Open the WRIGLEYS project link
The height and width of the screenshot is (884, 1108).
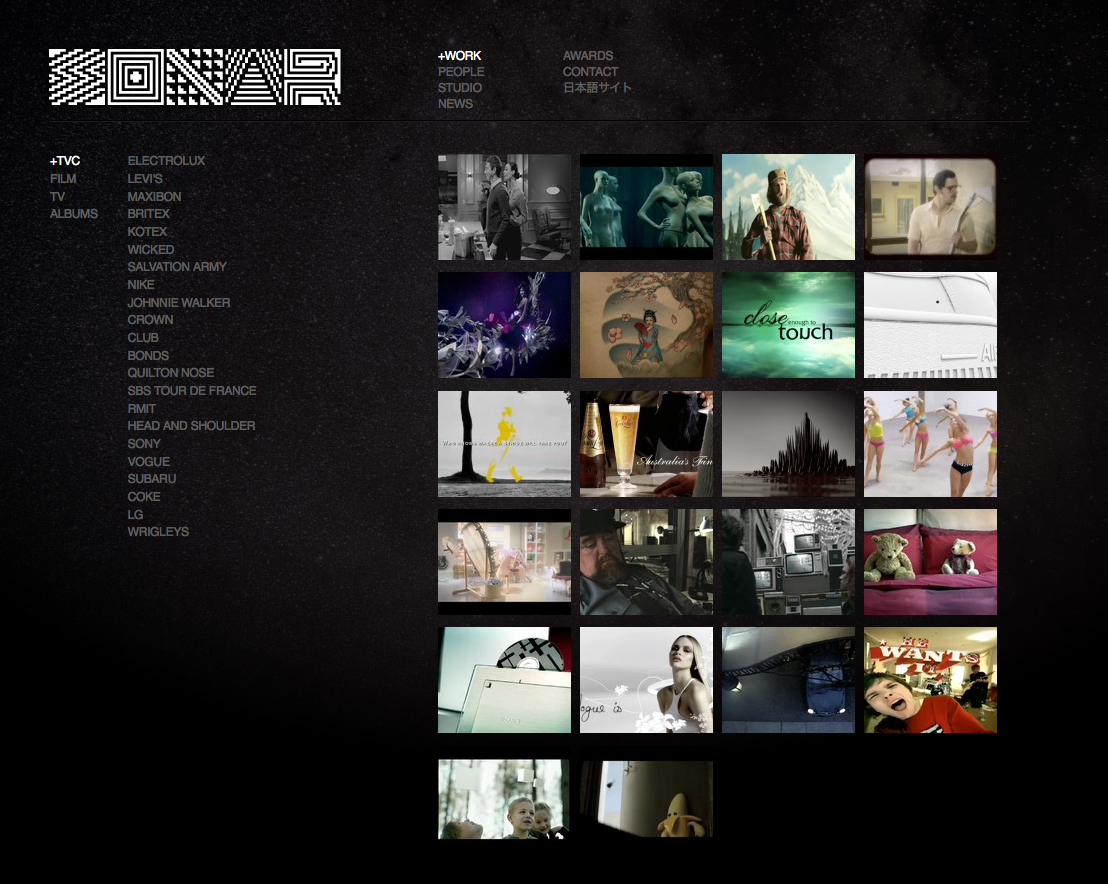(158, 531)
